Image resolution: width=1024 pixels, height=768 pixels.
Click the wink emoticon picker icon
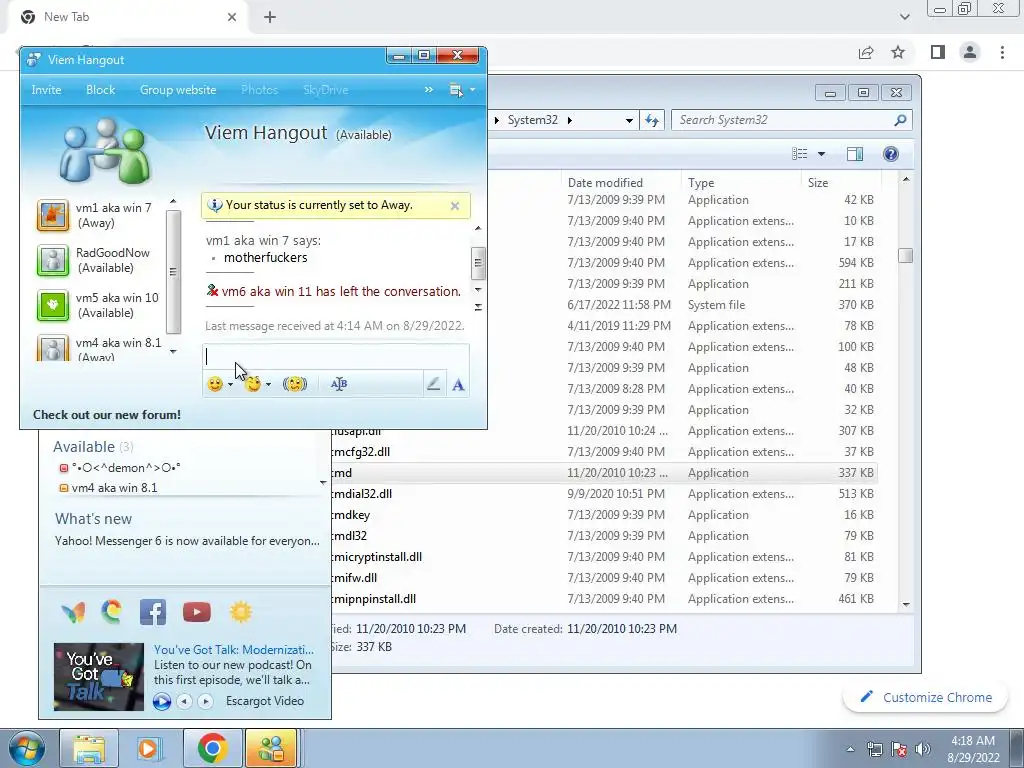252,384
